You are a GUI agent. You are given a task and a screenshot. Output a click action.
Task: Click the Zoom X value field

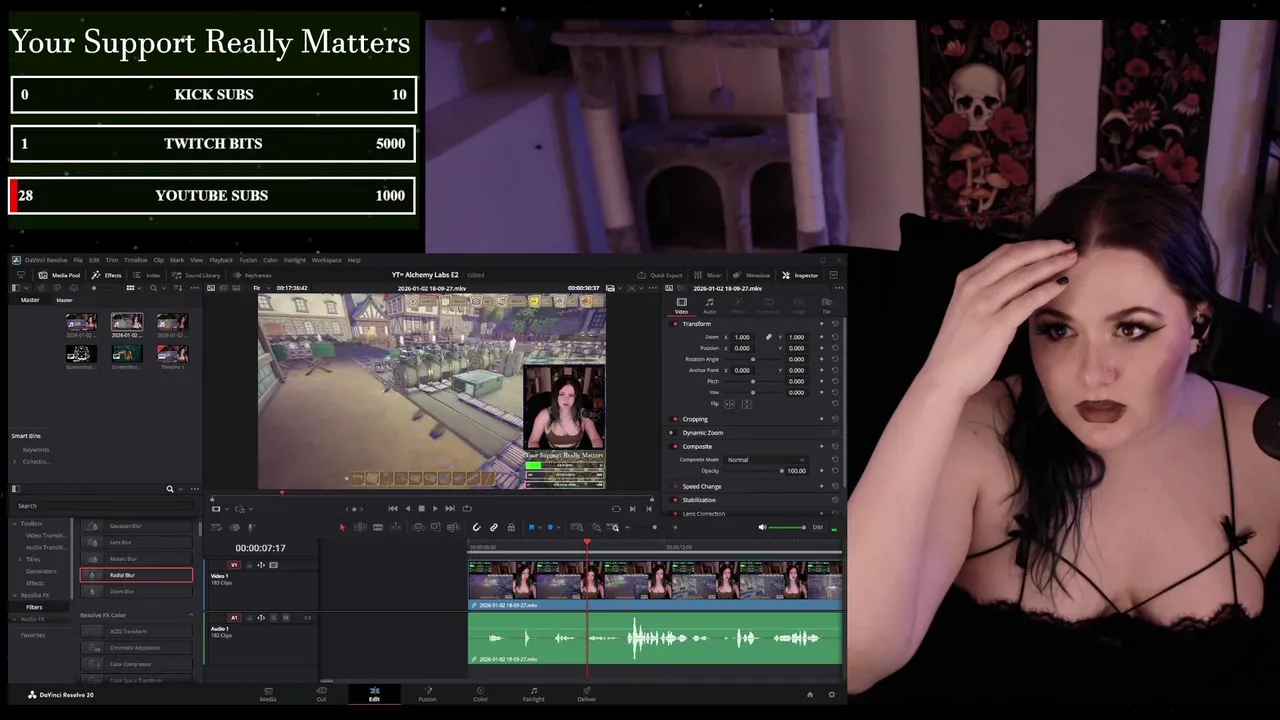[742, 337]
